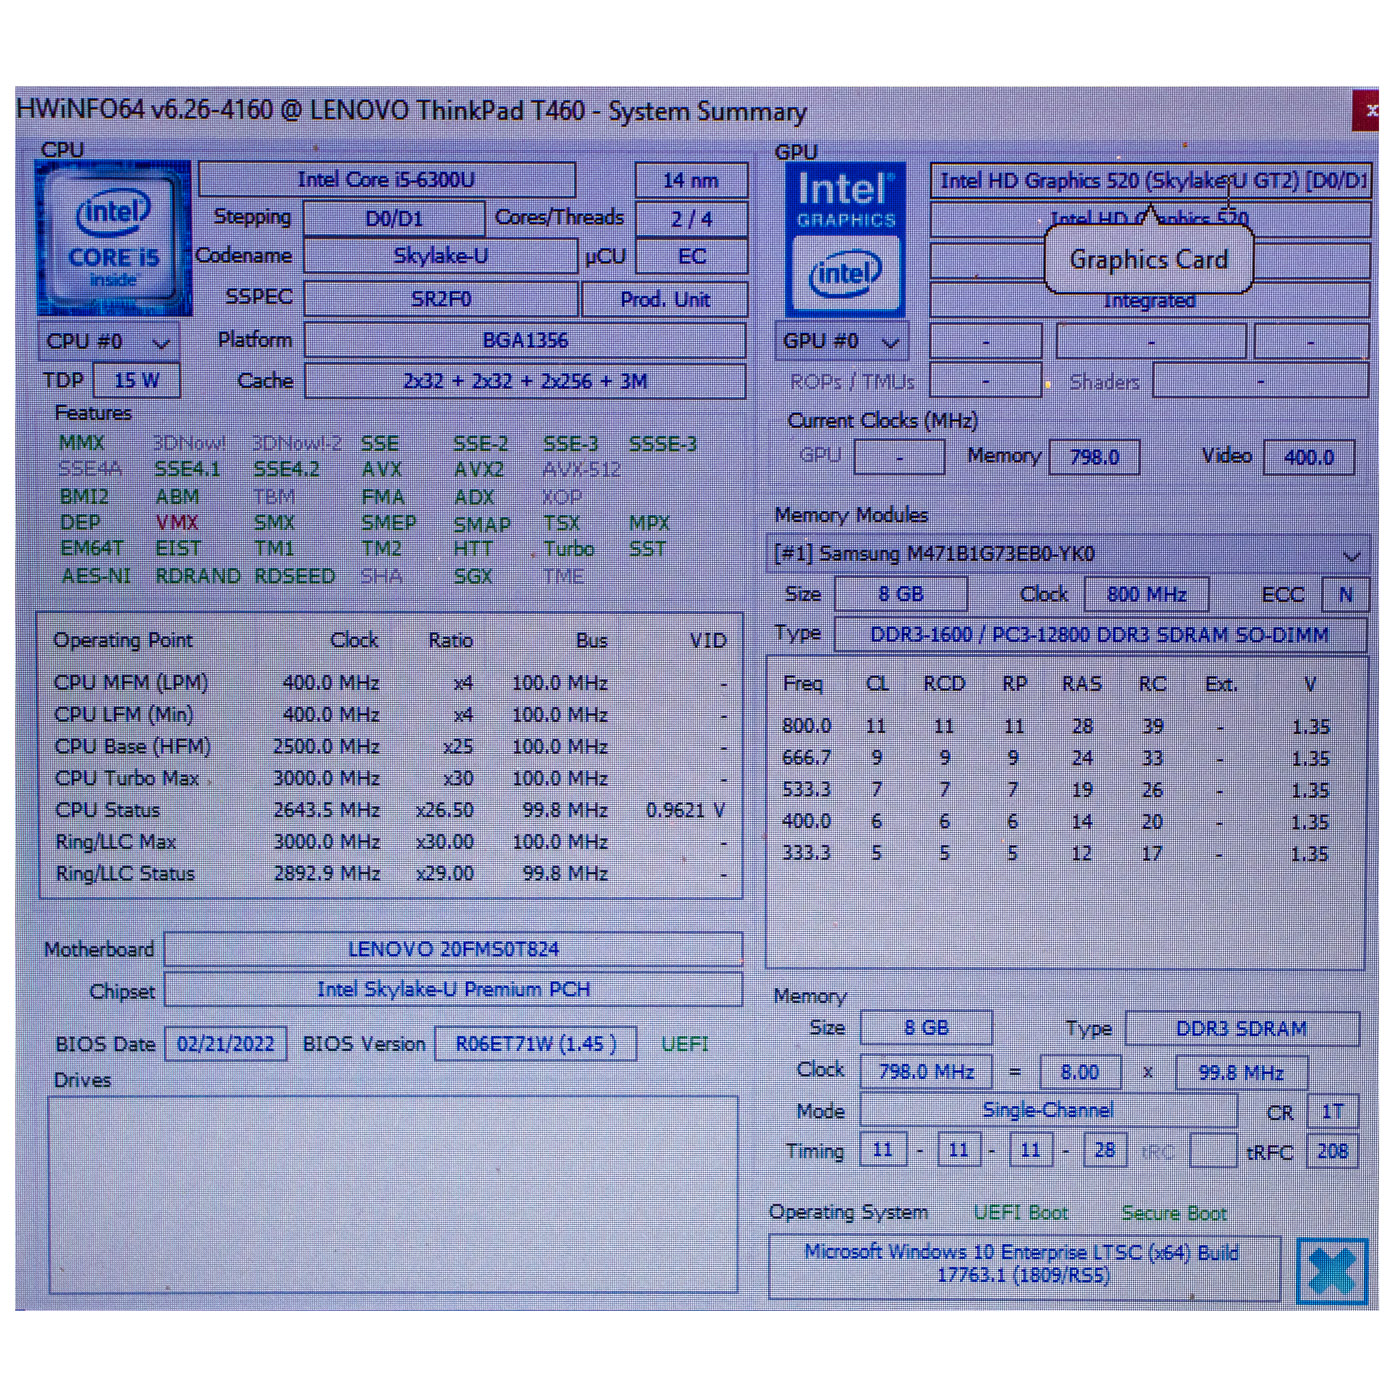This screenshot has width=1400, height=1400.
Task: Click the module size 8 GB field
Action: point(901,594)
